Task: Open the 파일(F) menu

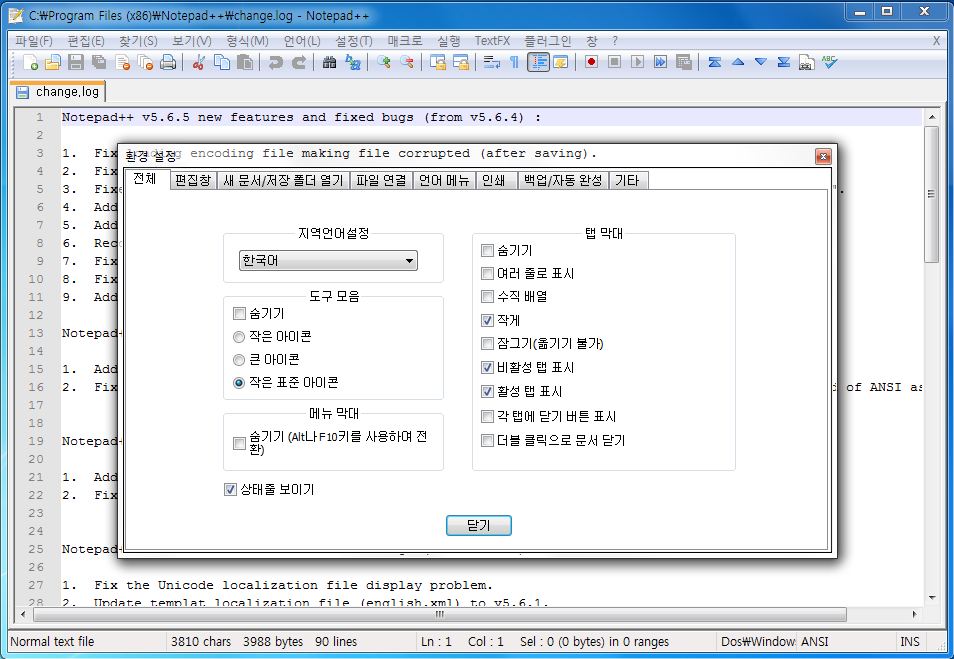Action: pos(34,41)
